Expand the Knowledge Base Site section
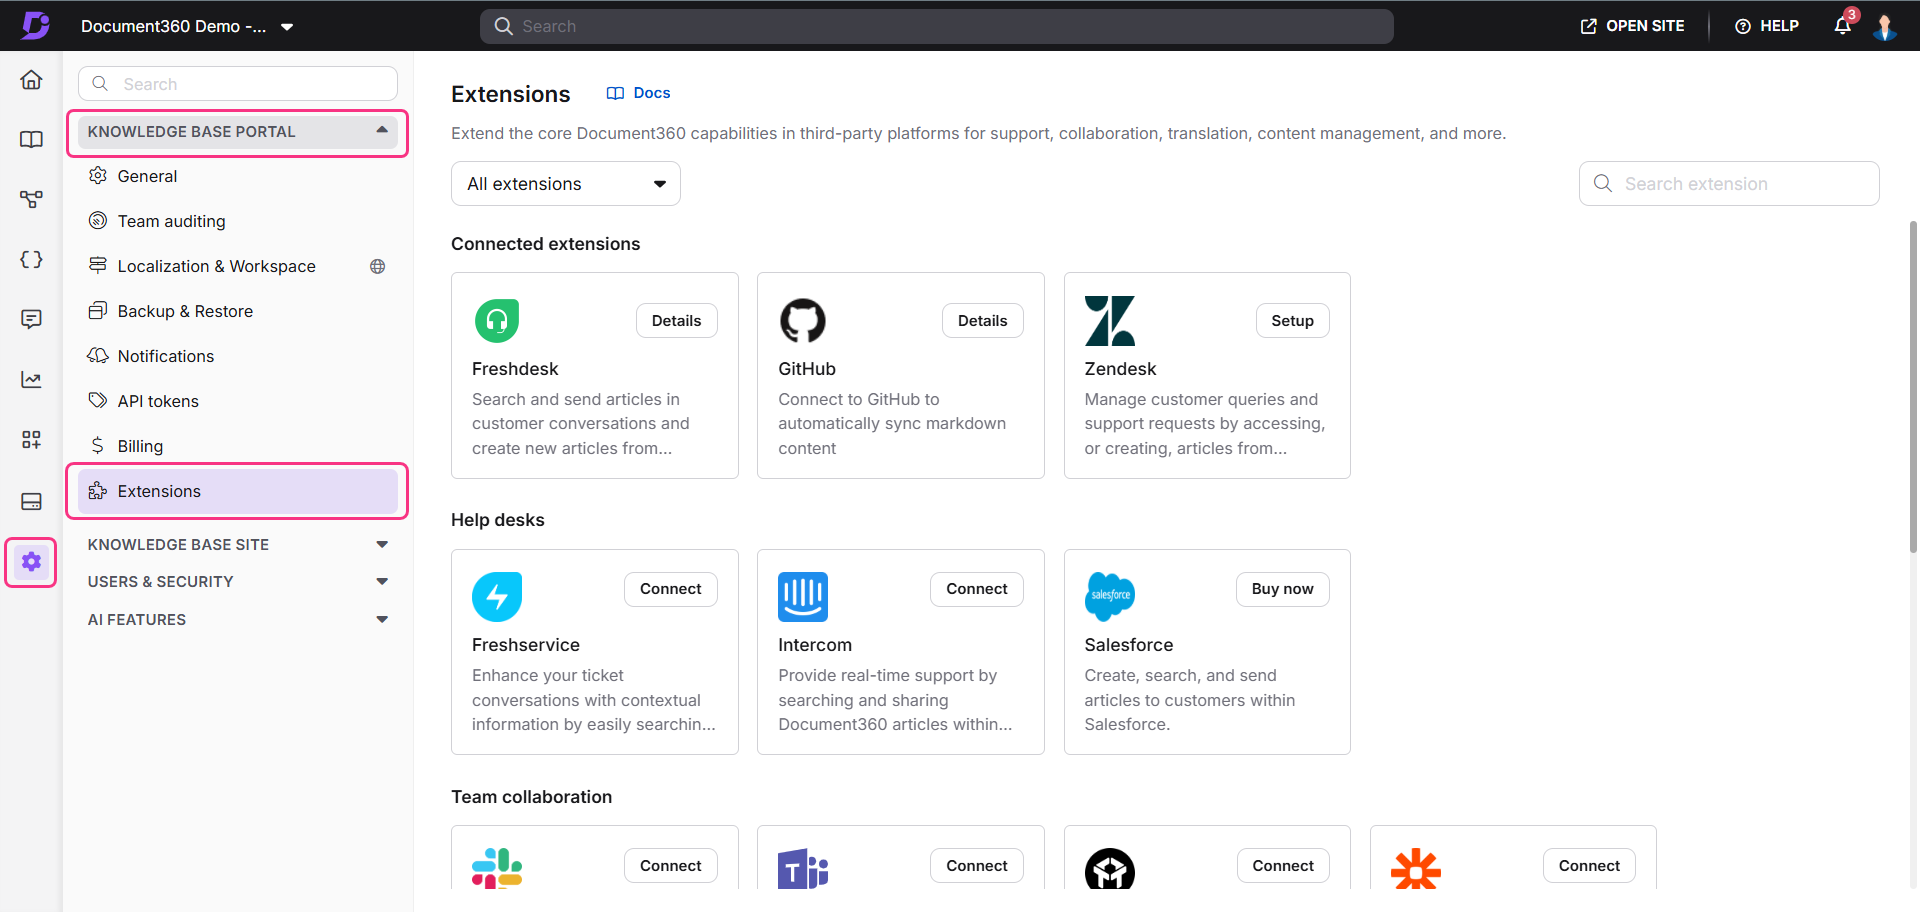1920x912 pixels. pos(381,545)
